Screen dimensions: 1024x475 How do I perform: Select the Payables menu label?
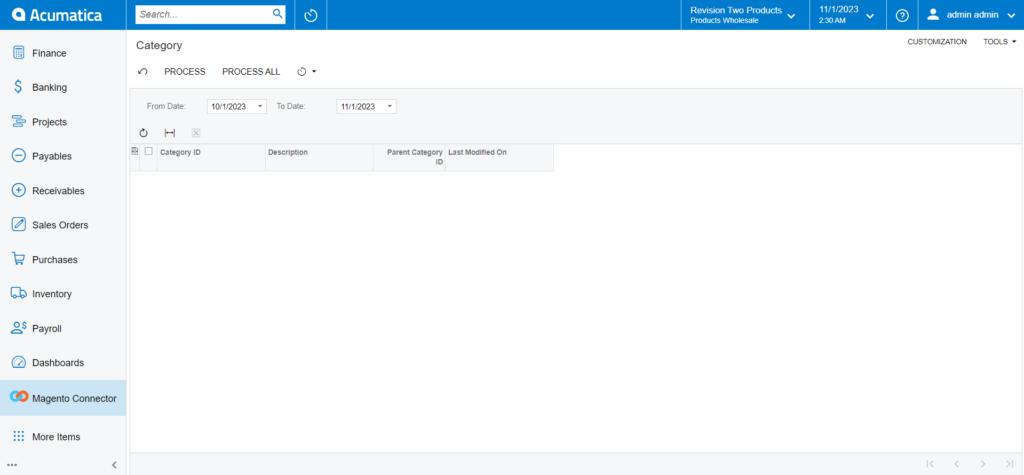[52, 156]
